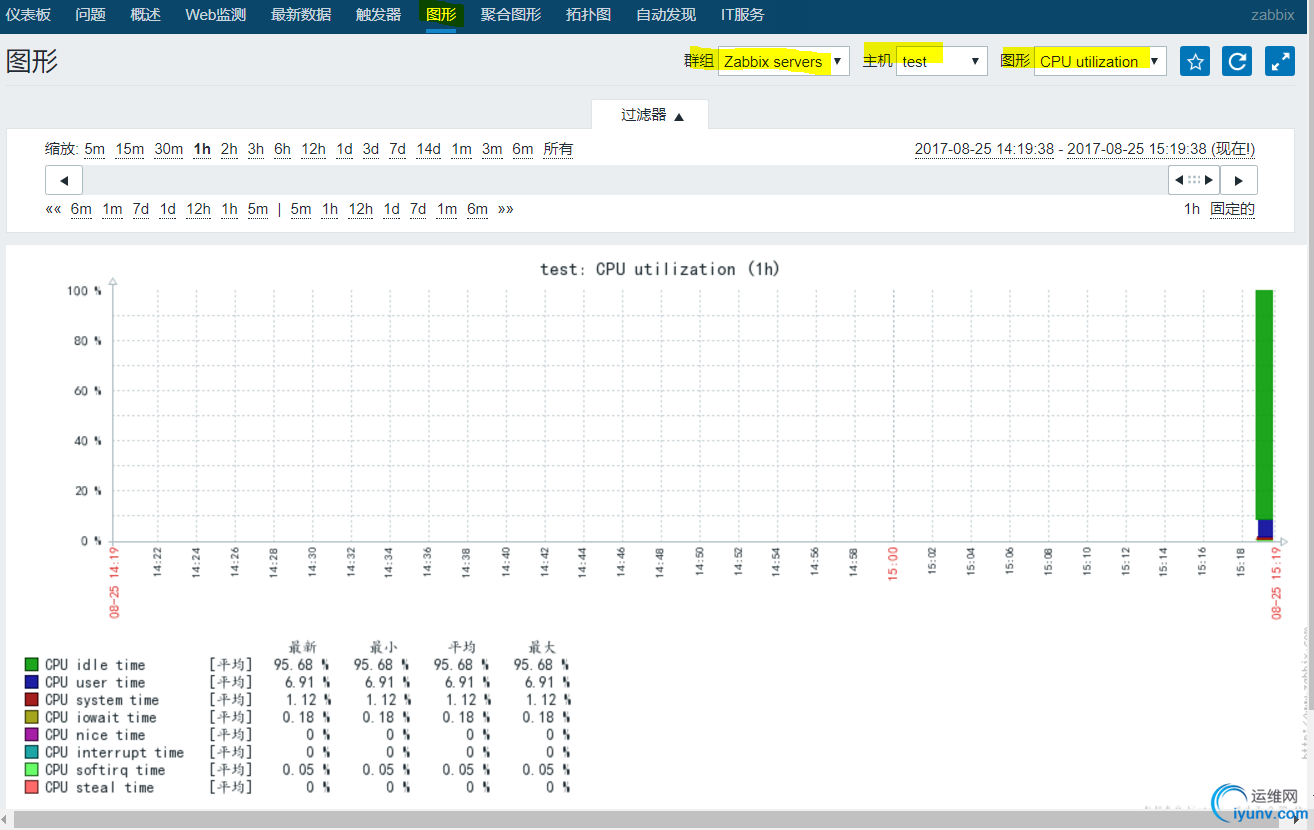Select the bold 1h zoom link
The height and width of the screenshot is (830, 1314).
coord(202,149)
